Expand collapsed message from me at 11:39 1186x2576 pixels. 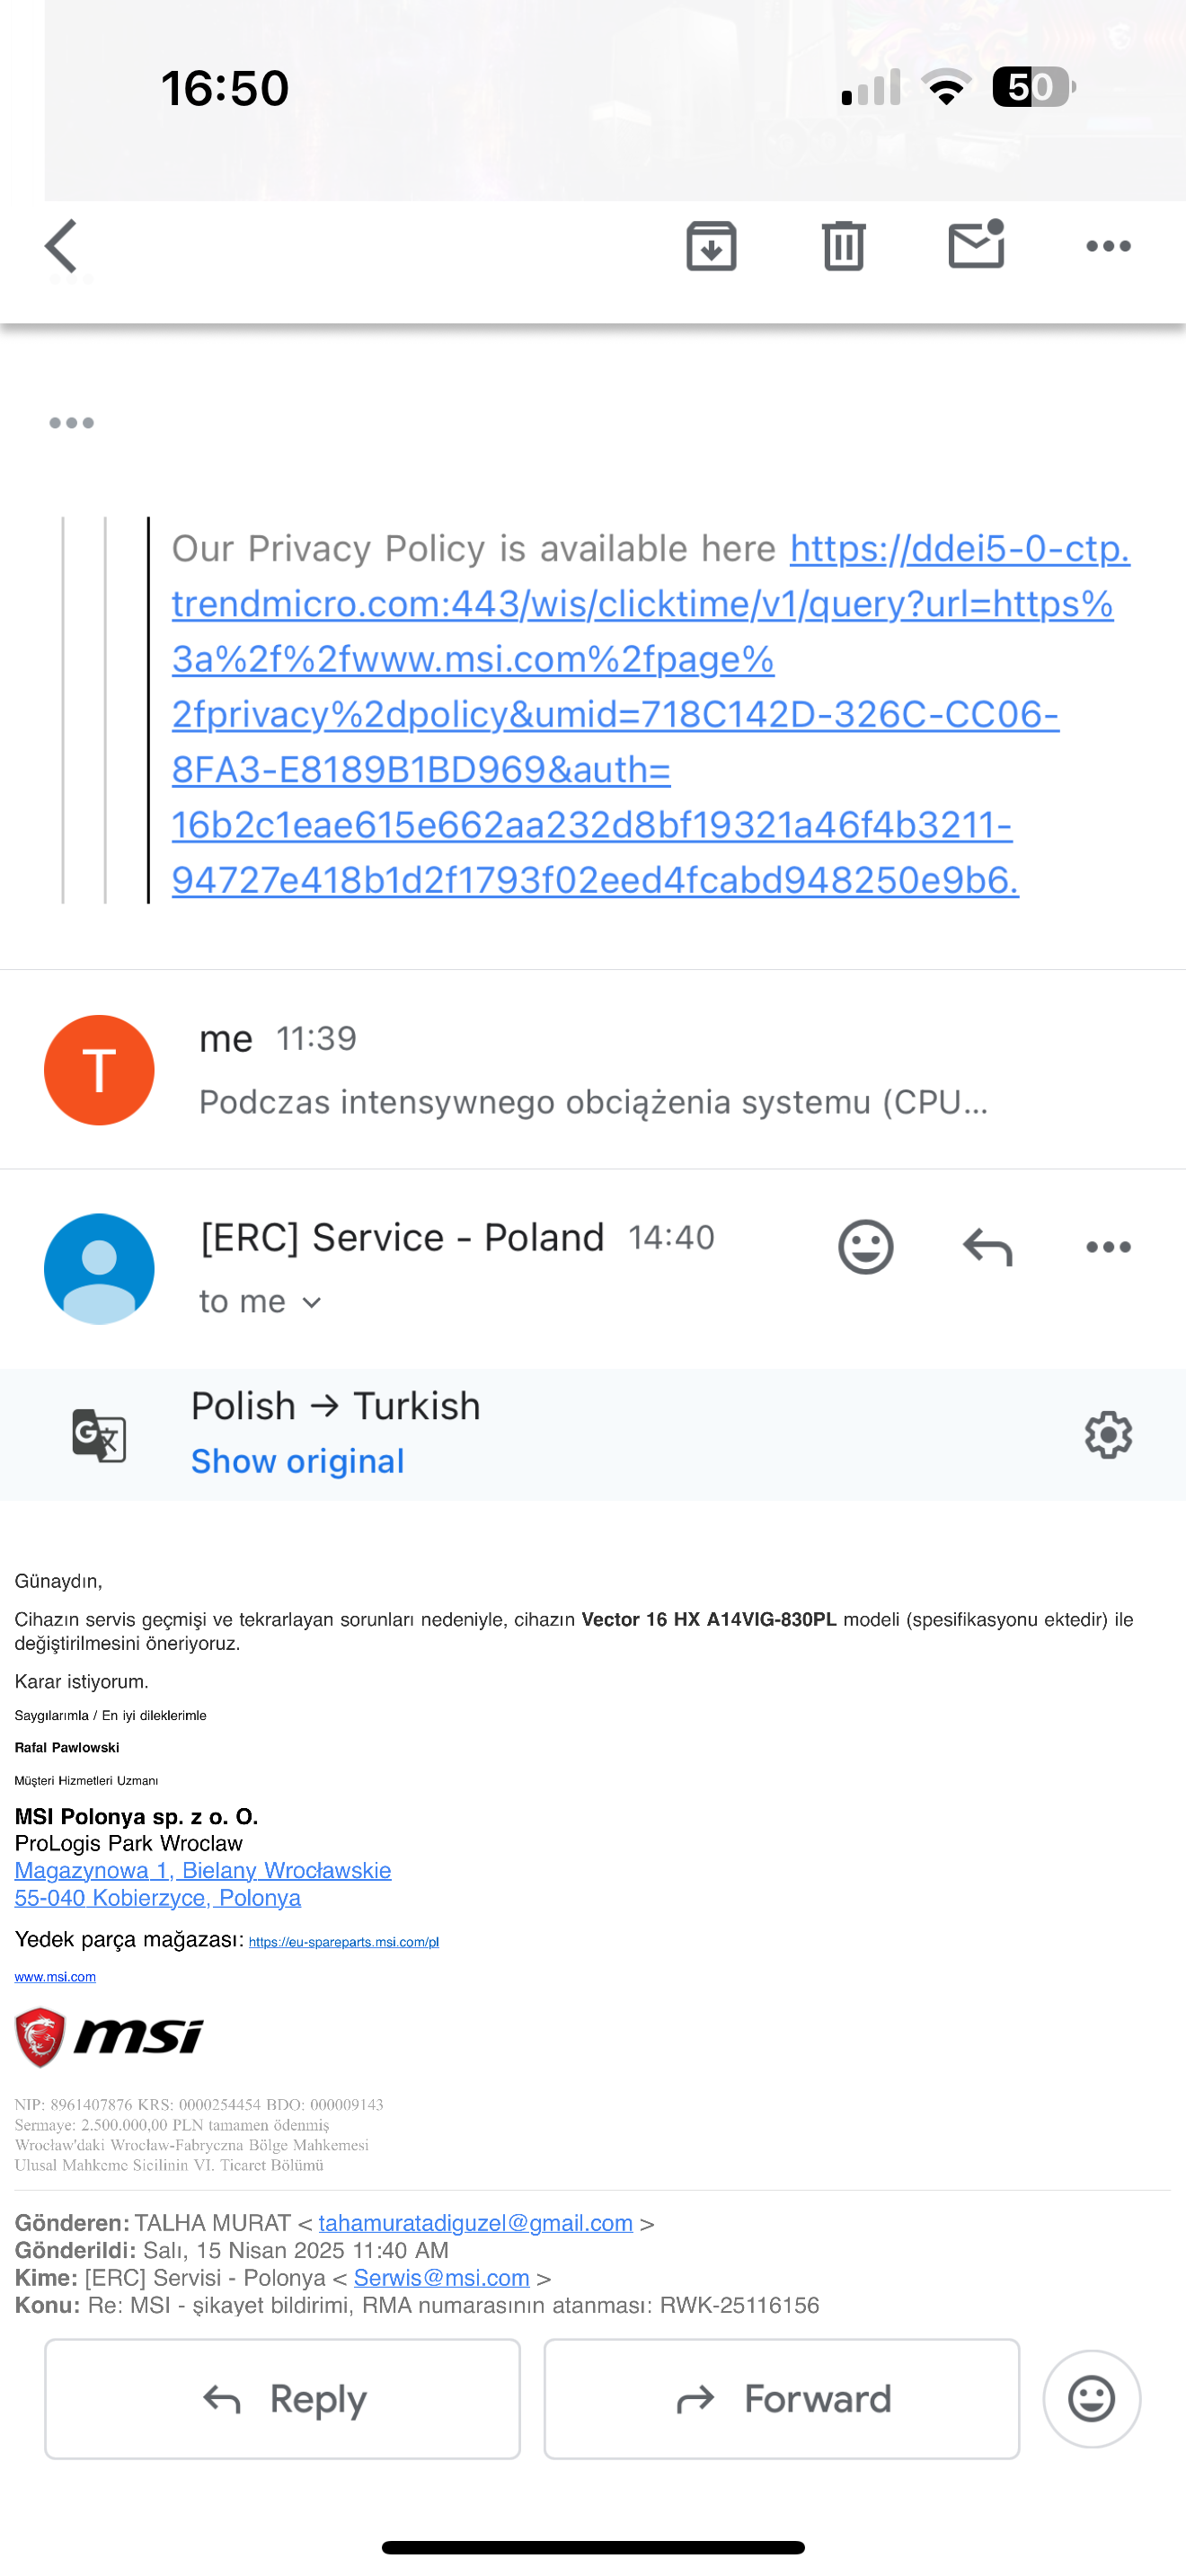coord(592,1070)
